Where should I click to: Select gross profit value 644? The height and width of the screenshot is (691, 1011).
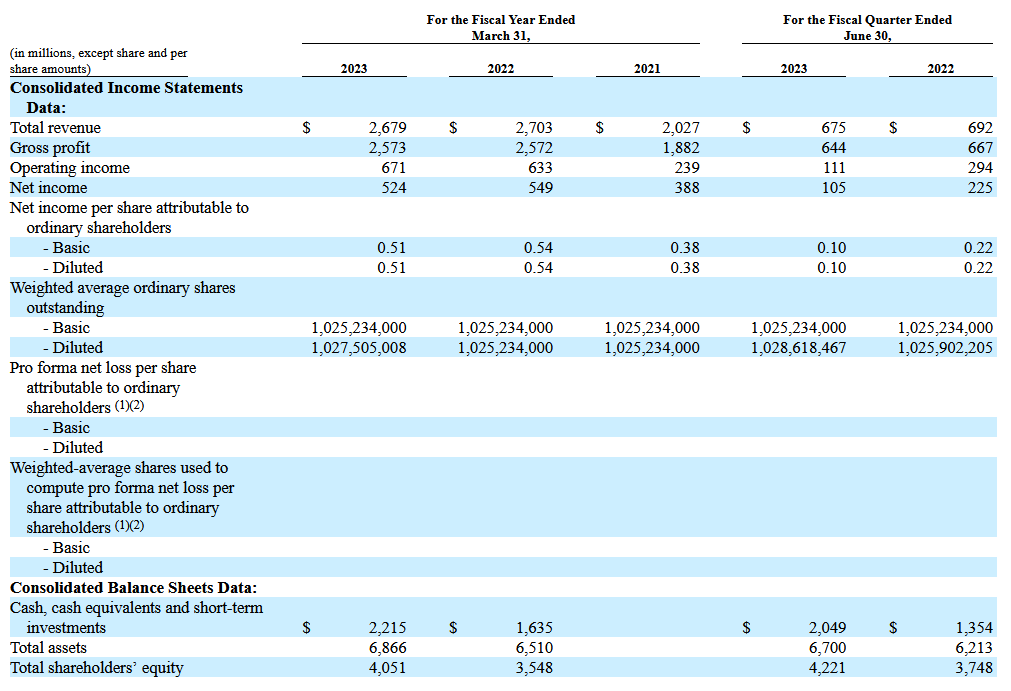(834, 148)
